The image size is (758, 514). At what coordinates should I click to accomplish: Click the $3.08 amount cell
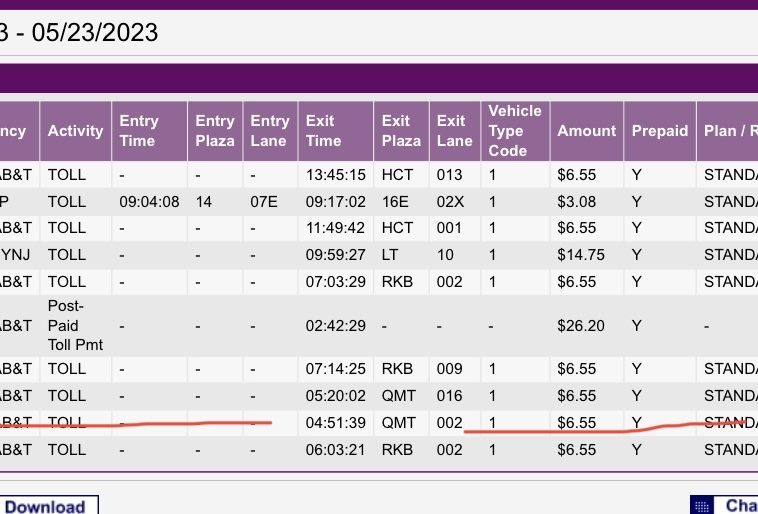(576, 201)
